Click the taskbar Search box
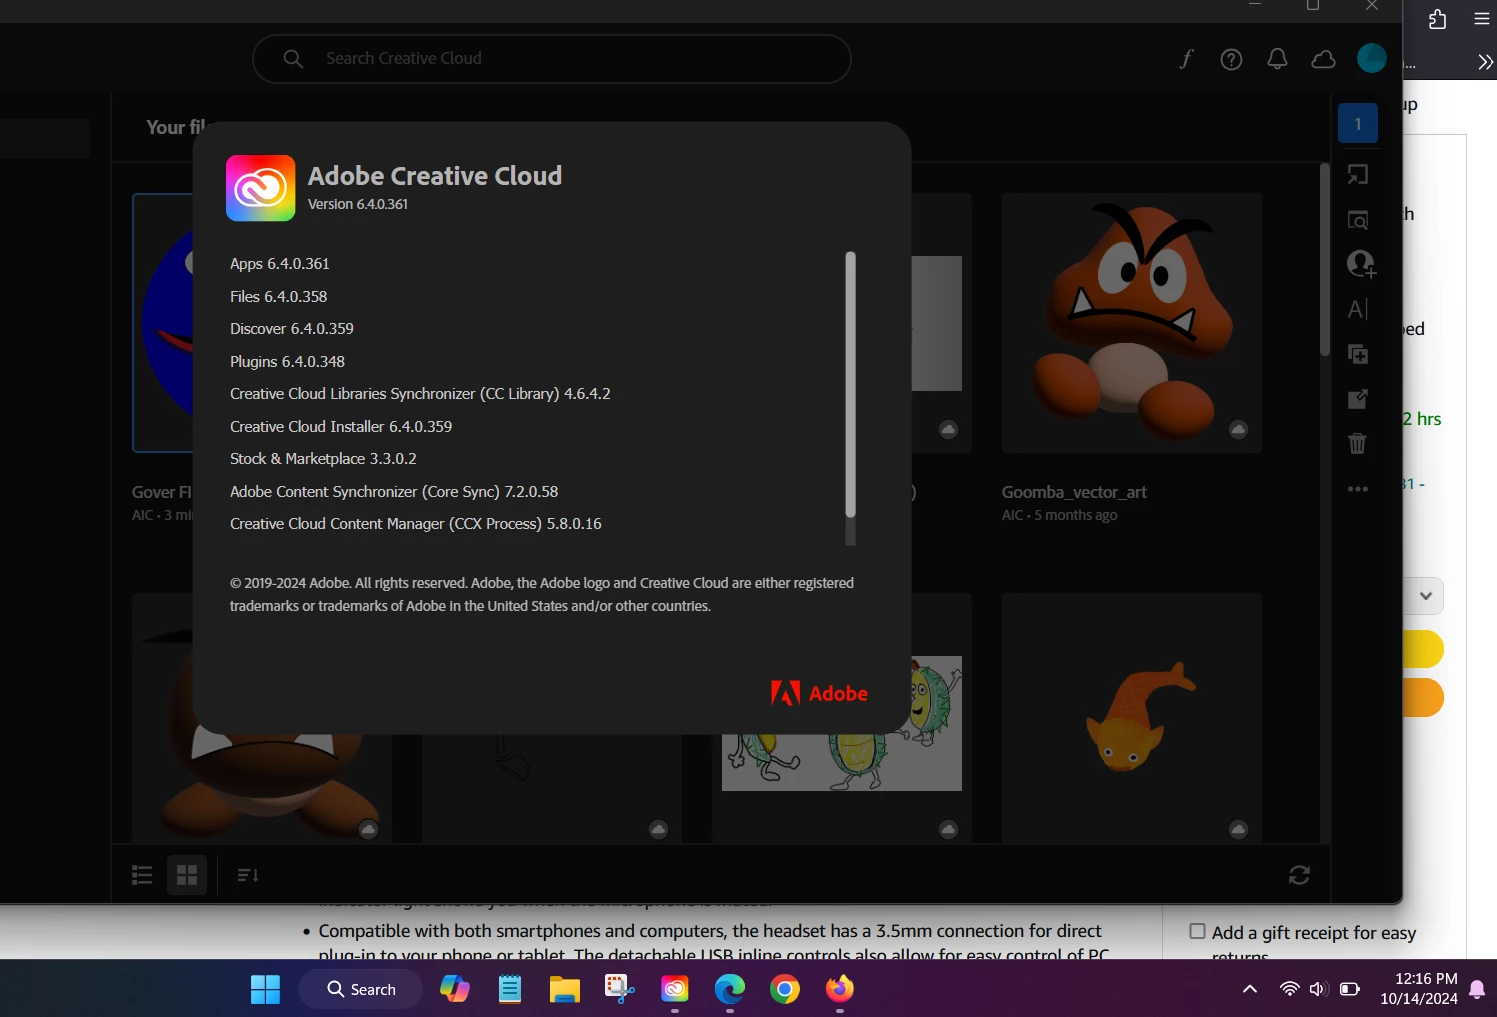1497x1017 pixels. (x=360, y=989)
